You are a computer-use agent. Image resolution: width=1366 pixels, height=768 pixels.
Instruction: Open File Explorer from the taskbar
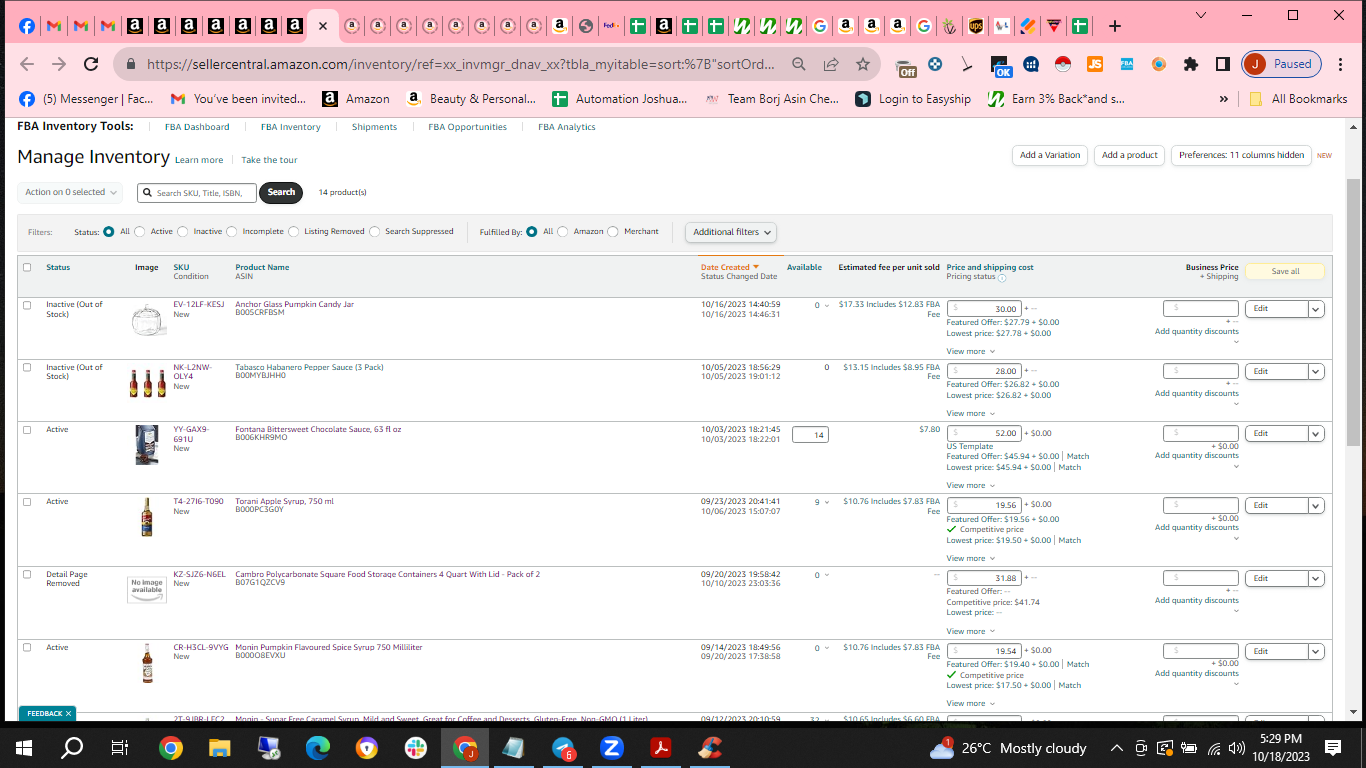(220, 748)
